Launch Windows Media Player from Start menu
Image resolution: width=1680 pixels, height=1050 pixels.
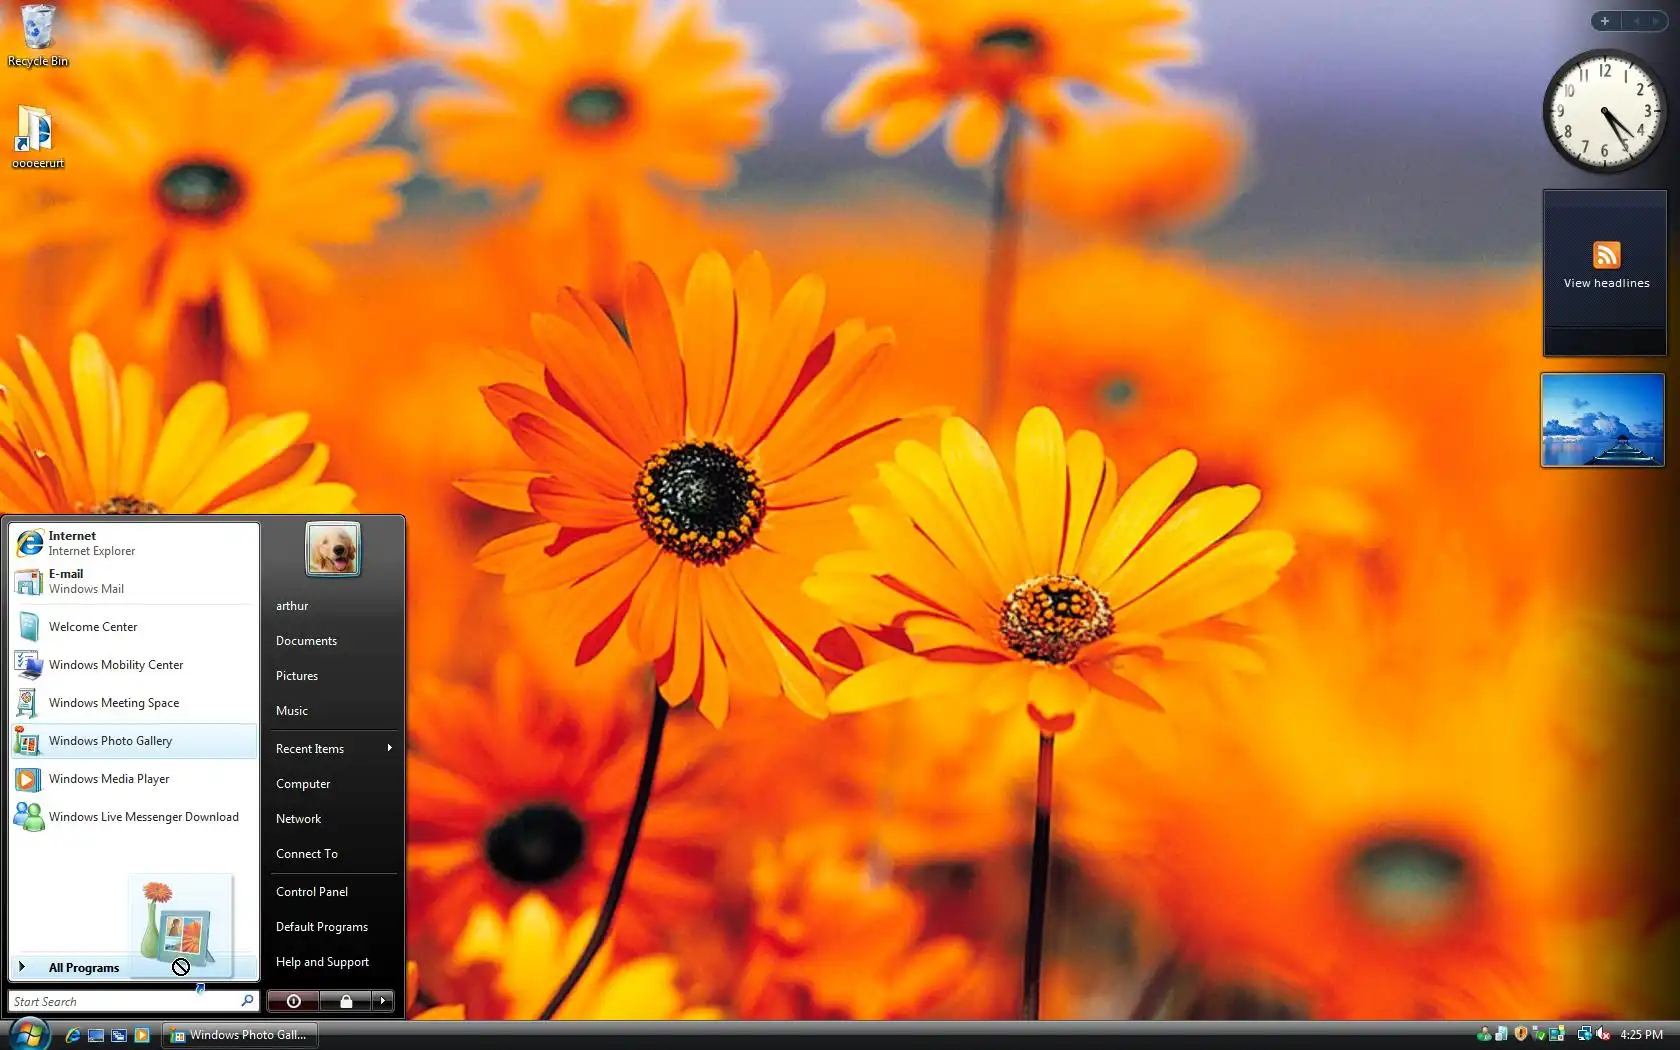(134, 779)
